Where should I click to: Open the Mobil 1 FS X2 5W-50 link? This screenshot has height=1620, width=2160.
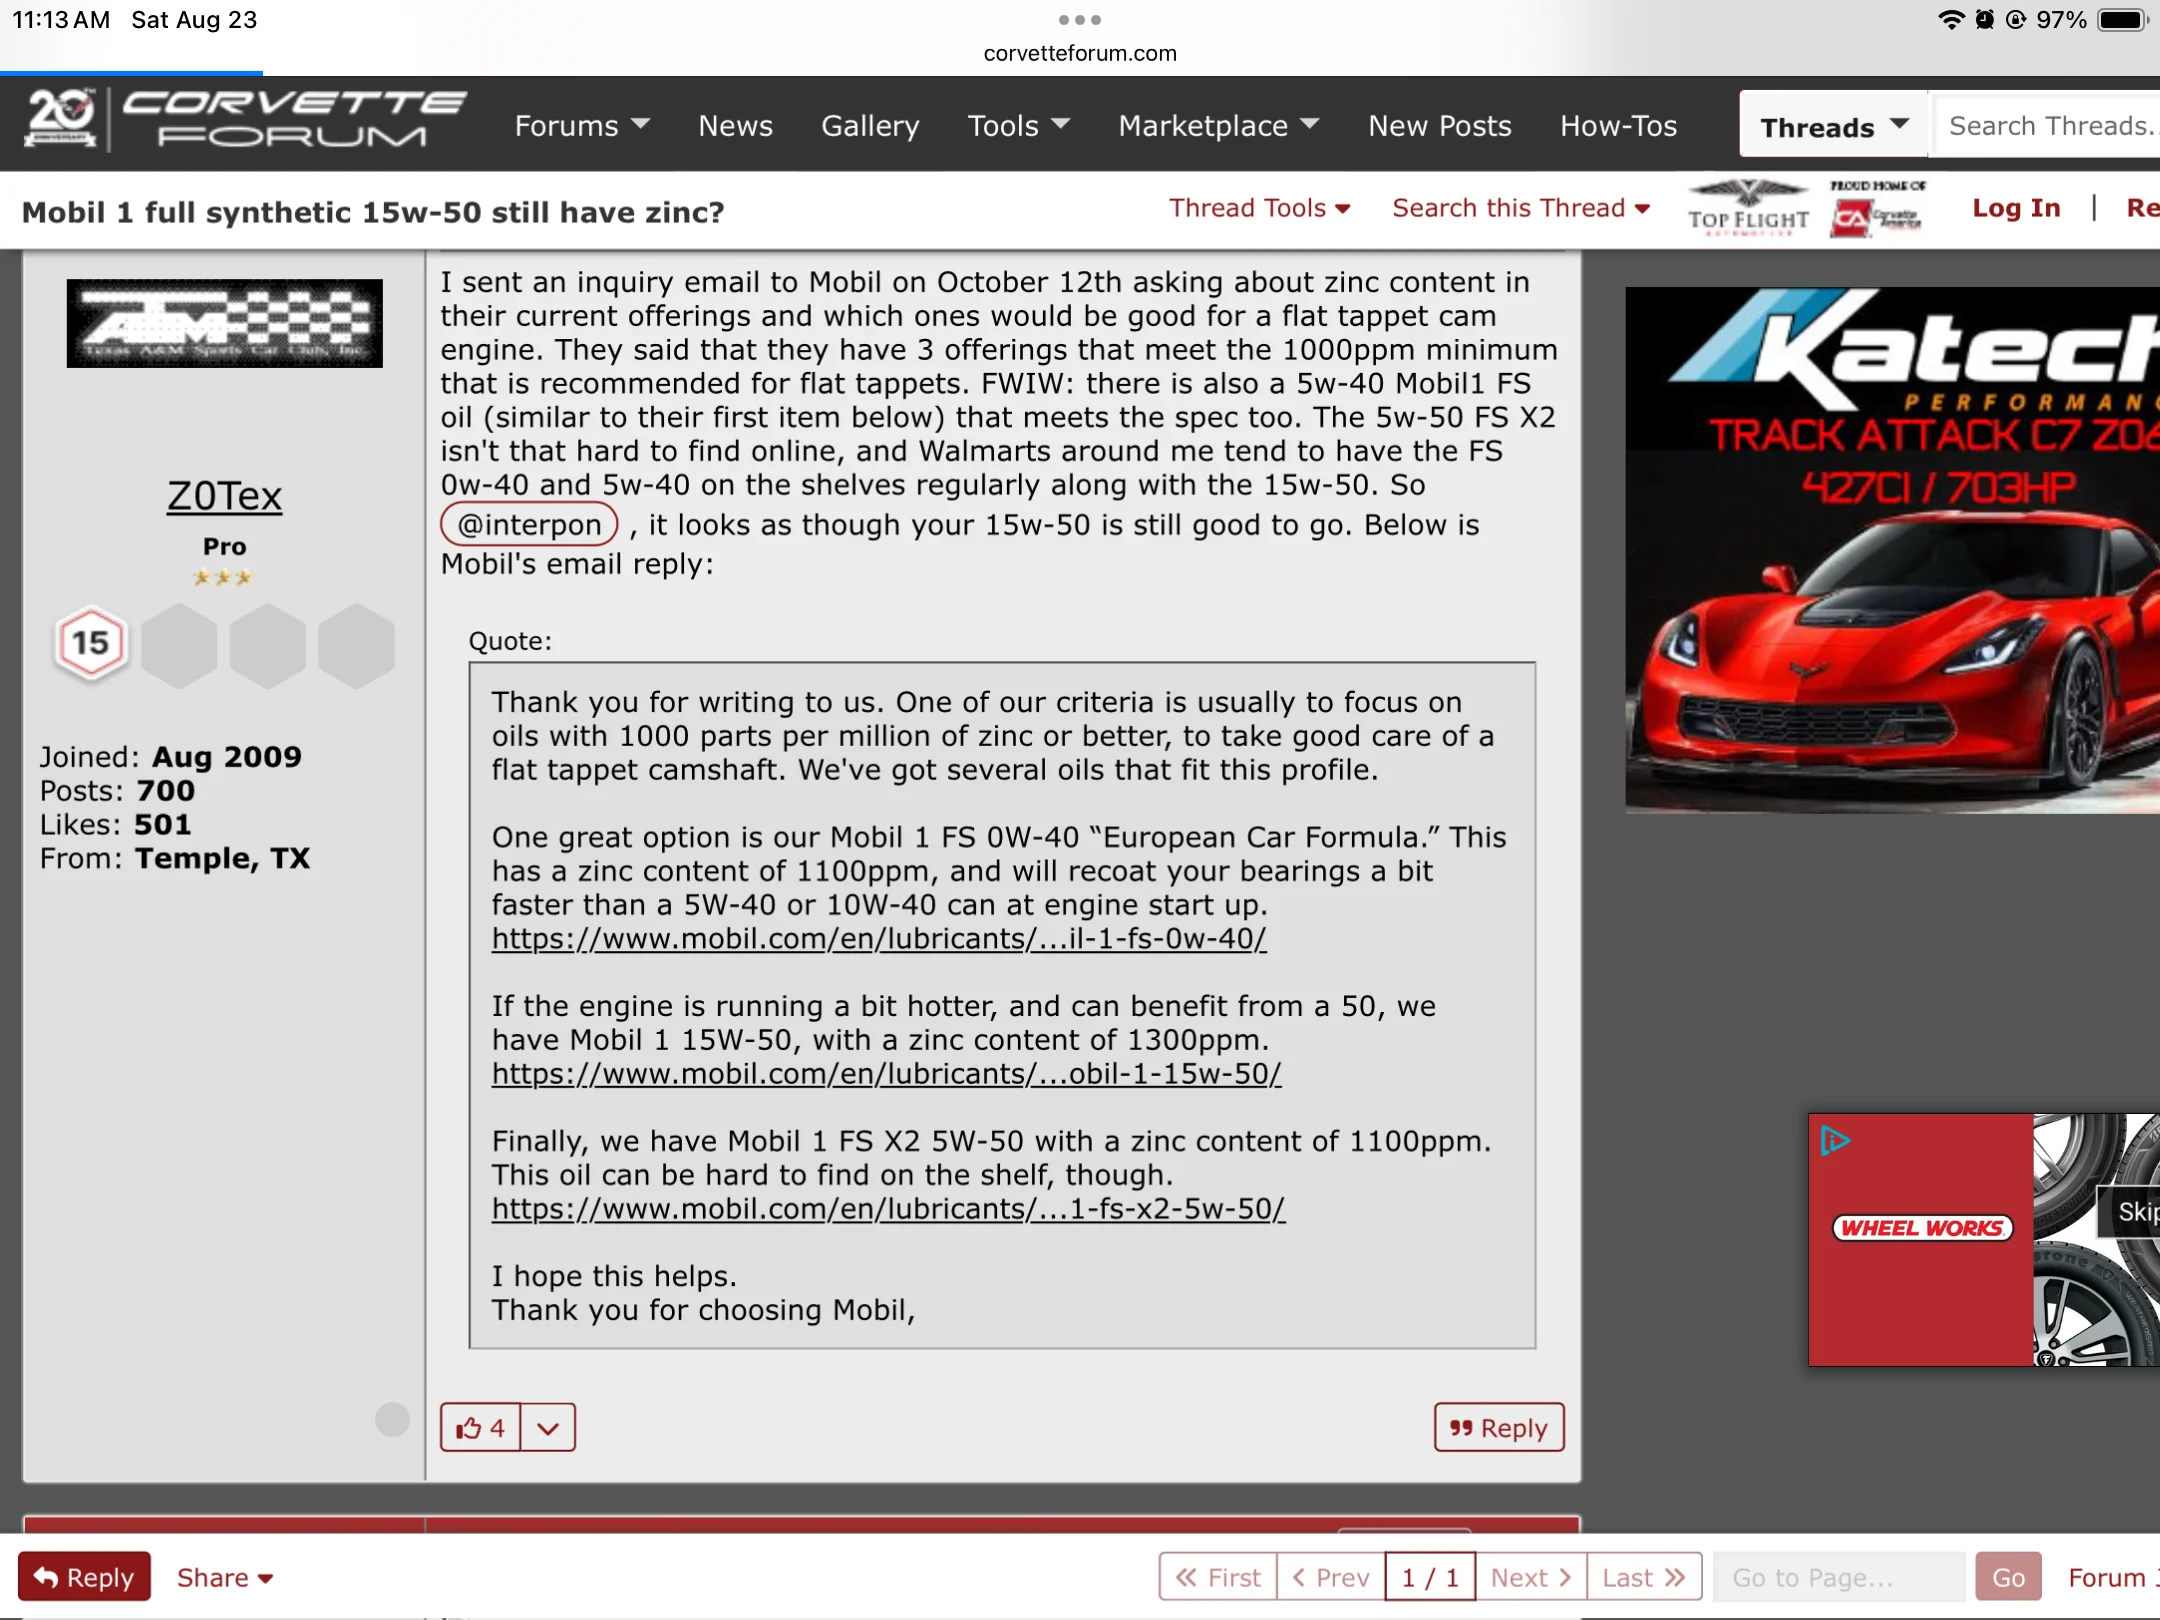point(888,1209)
